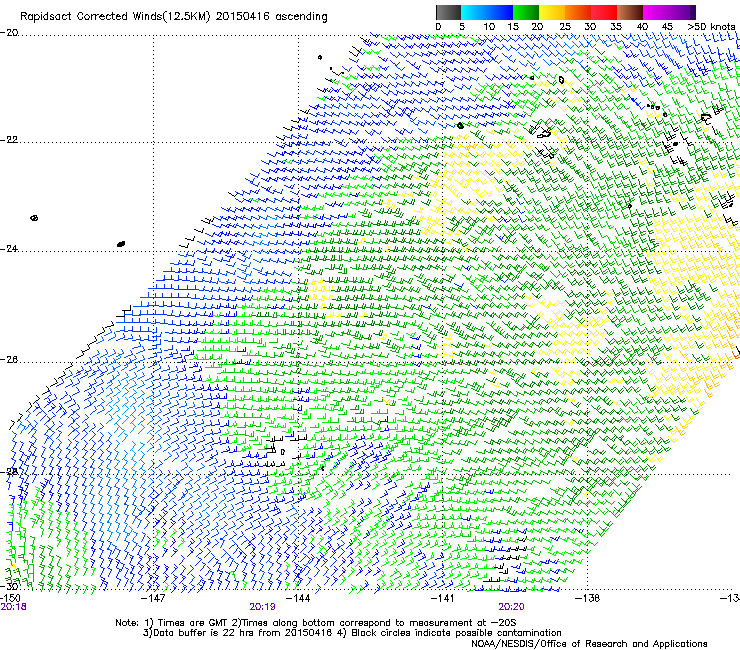Click the "-150" longitude axis label
The height and width of the screenshot is (650, 740).
pyautogui.click(x=10, y=598)
